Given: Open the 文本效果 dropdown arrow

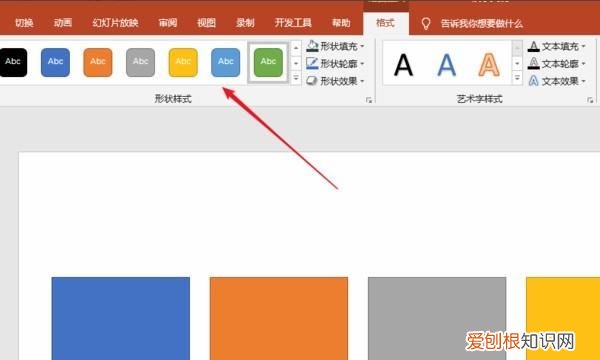Looking at the screenshot, I should (584, 81).
